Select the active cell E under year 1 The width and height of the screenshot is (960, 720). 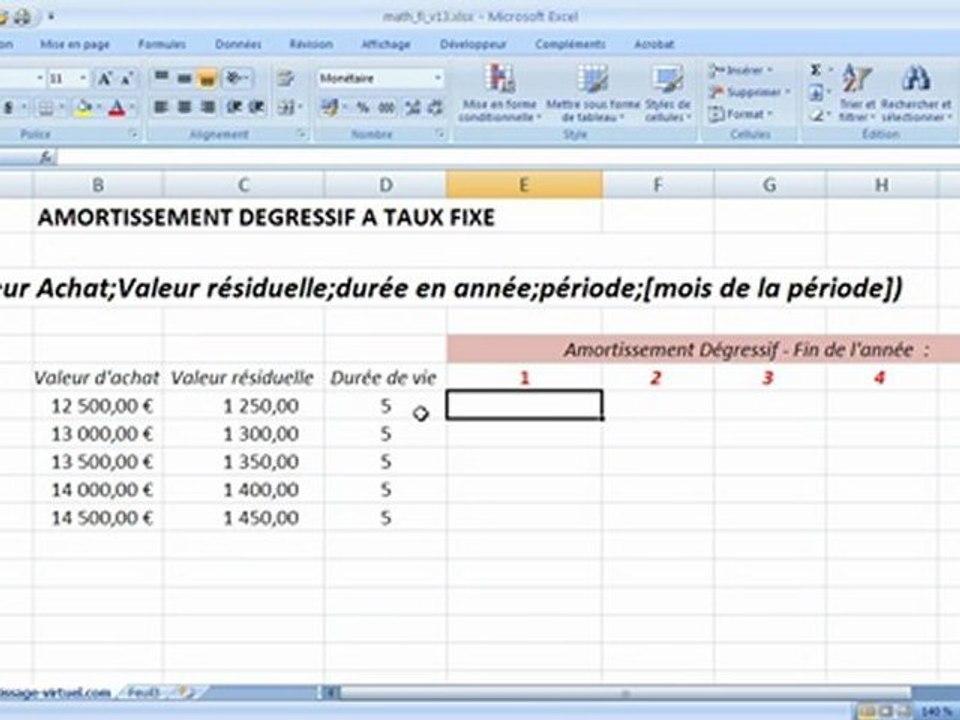(x=524, y=405)
